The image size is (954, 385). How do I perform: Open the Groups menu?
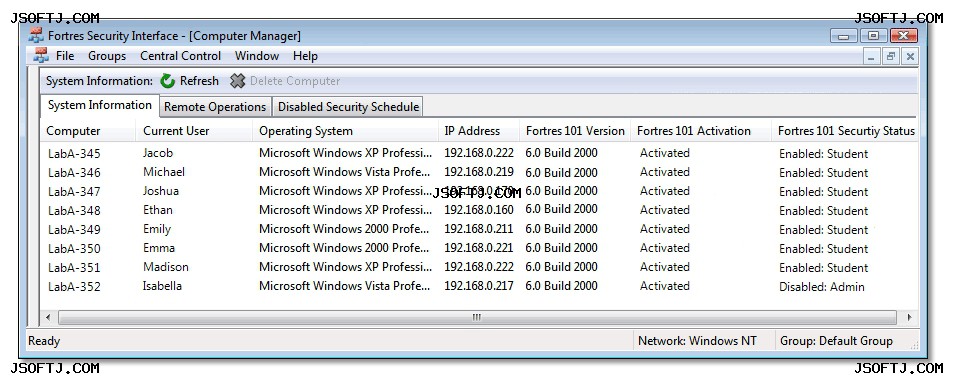pyautogui.click(x=107, y=56)
